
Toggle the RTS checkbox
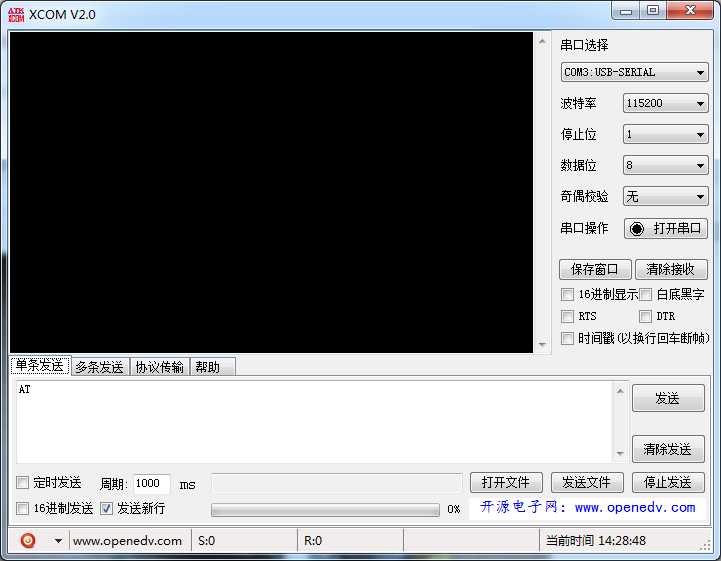(567, 316)
